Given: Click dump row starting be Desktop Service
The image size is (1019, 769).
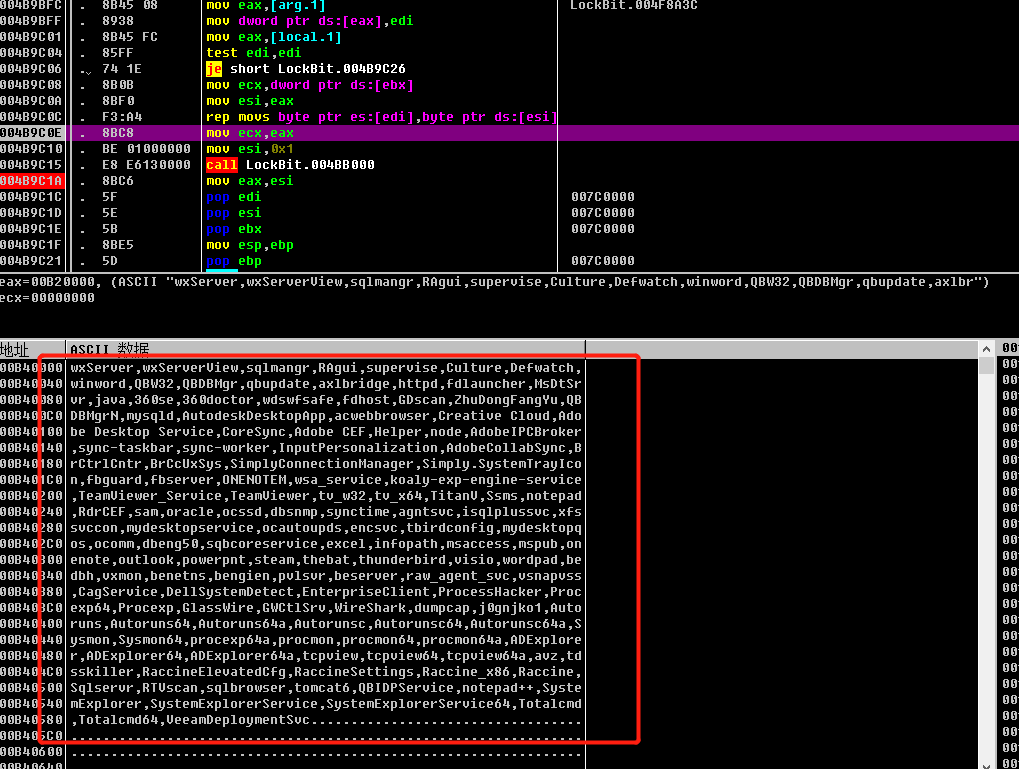Looking at the screenshot, I should pyautogui.click(x=326, y=432).
